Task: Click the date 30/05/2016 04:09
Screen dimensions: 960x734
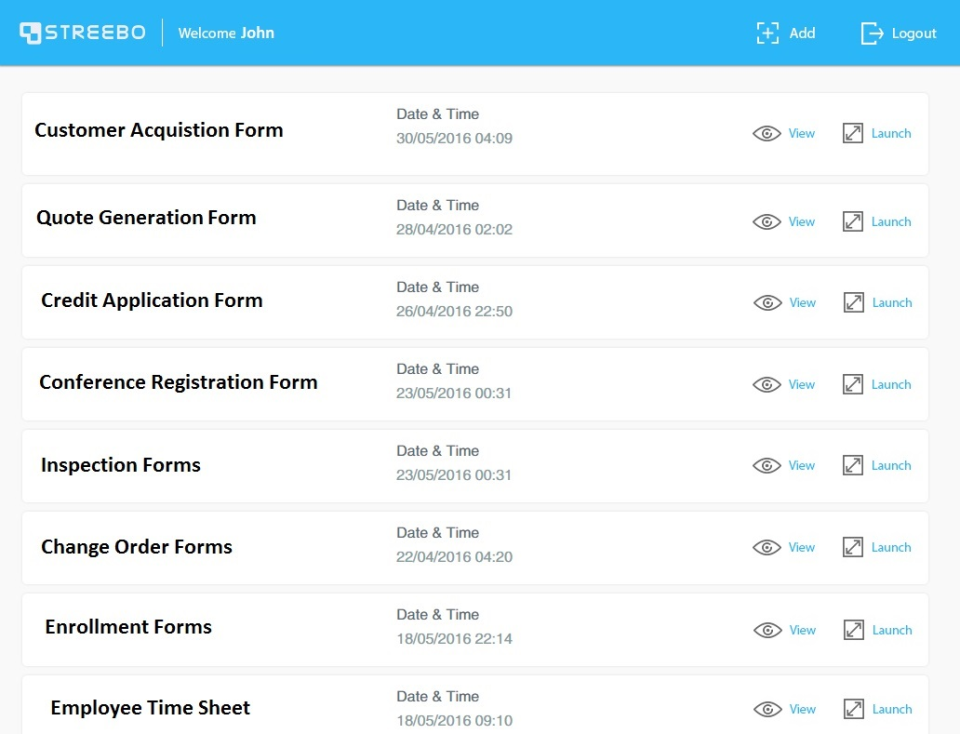Action: click(454, 138)
